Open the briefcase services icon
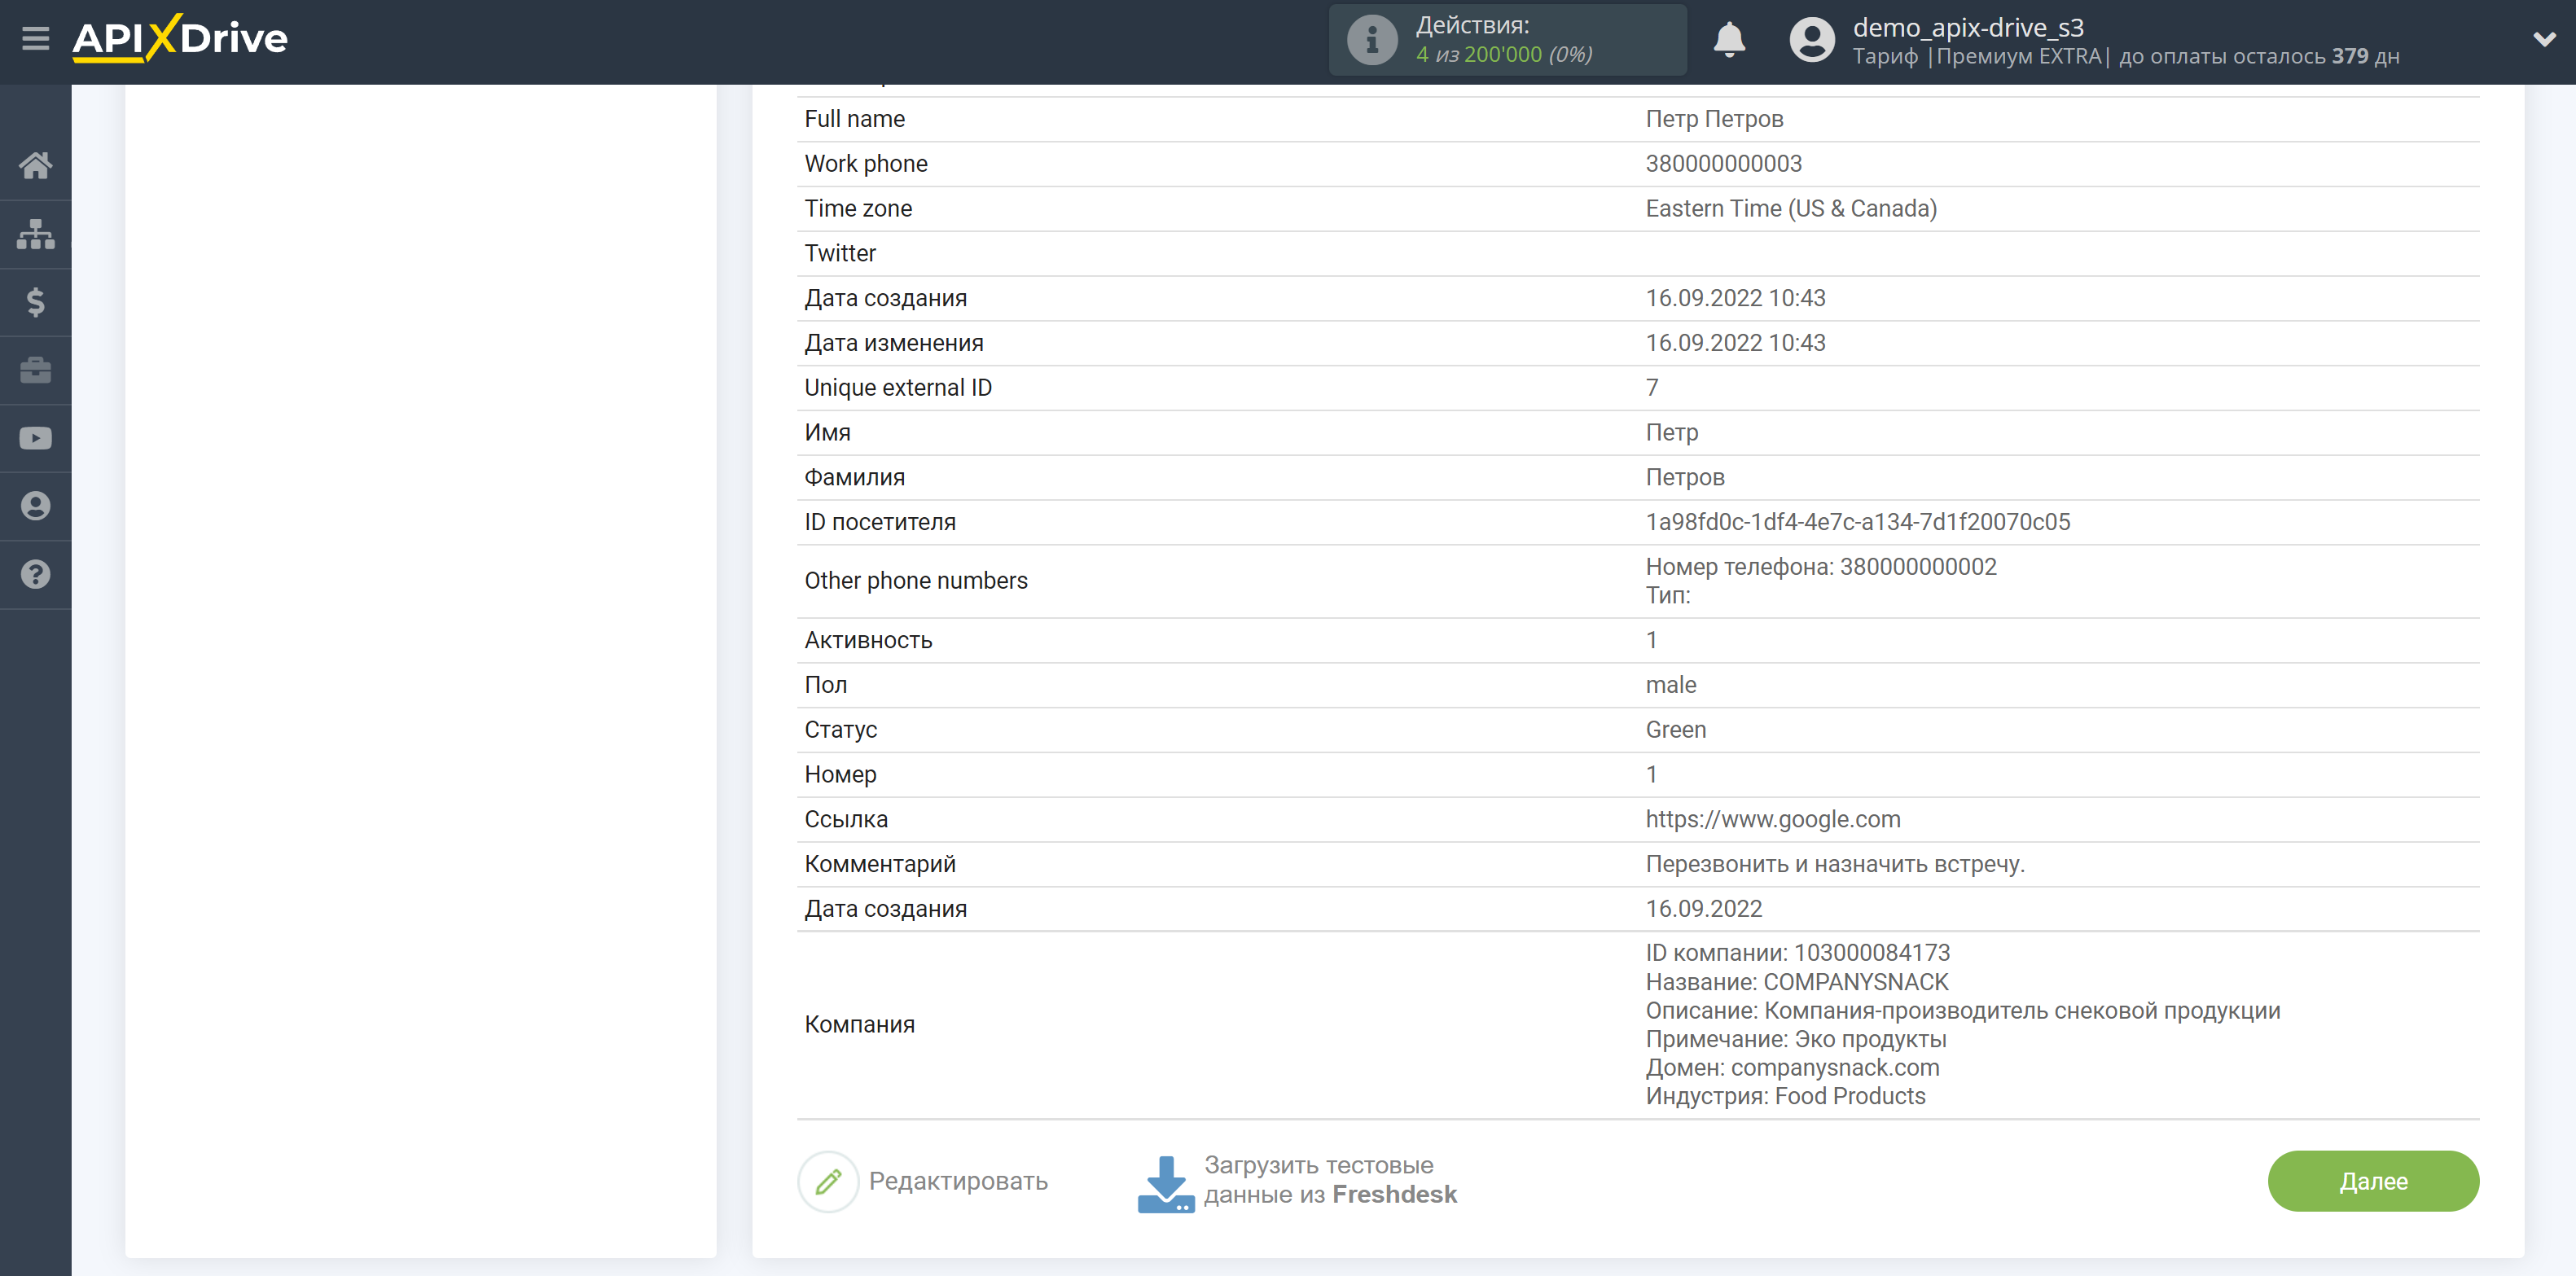The width and height of the screenshot is (2576, 1276). click(x=36, y=370)
